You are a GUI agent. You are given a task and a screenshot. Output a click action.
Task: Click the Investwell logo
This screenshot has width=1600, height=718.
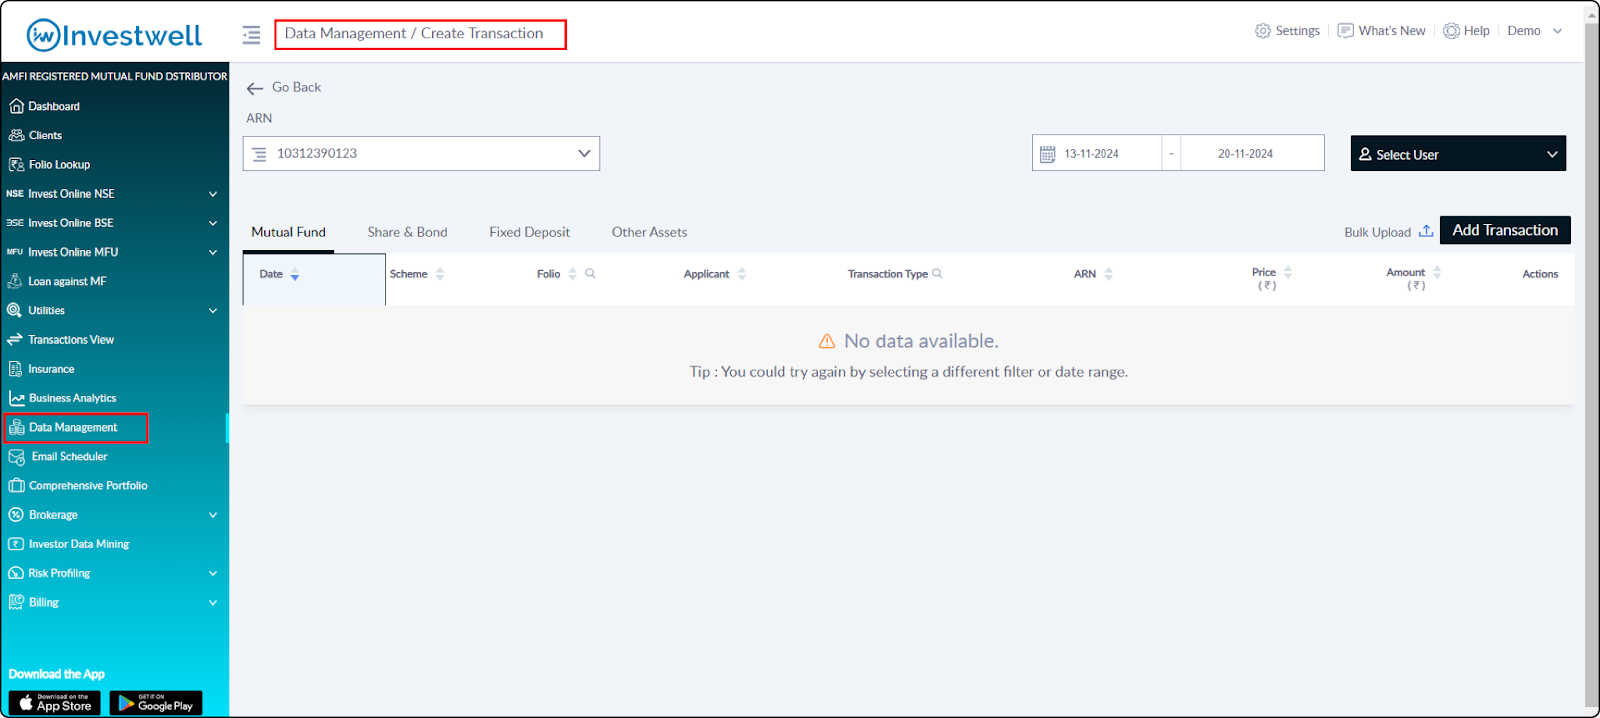tap(114, 35)
